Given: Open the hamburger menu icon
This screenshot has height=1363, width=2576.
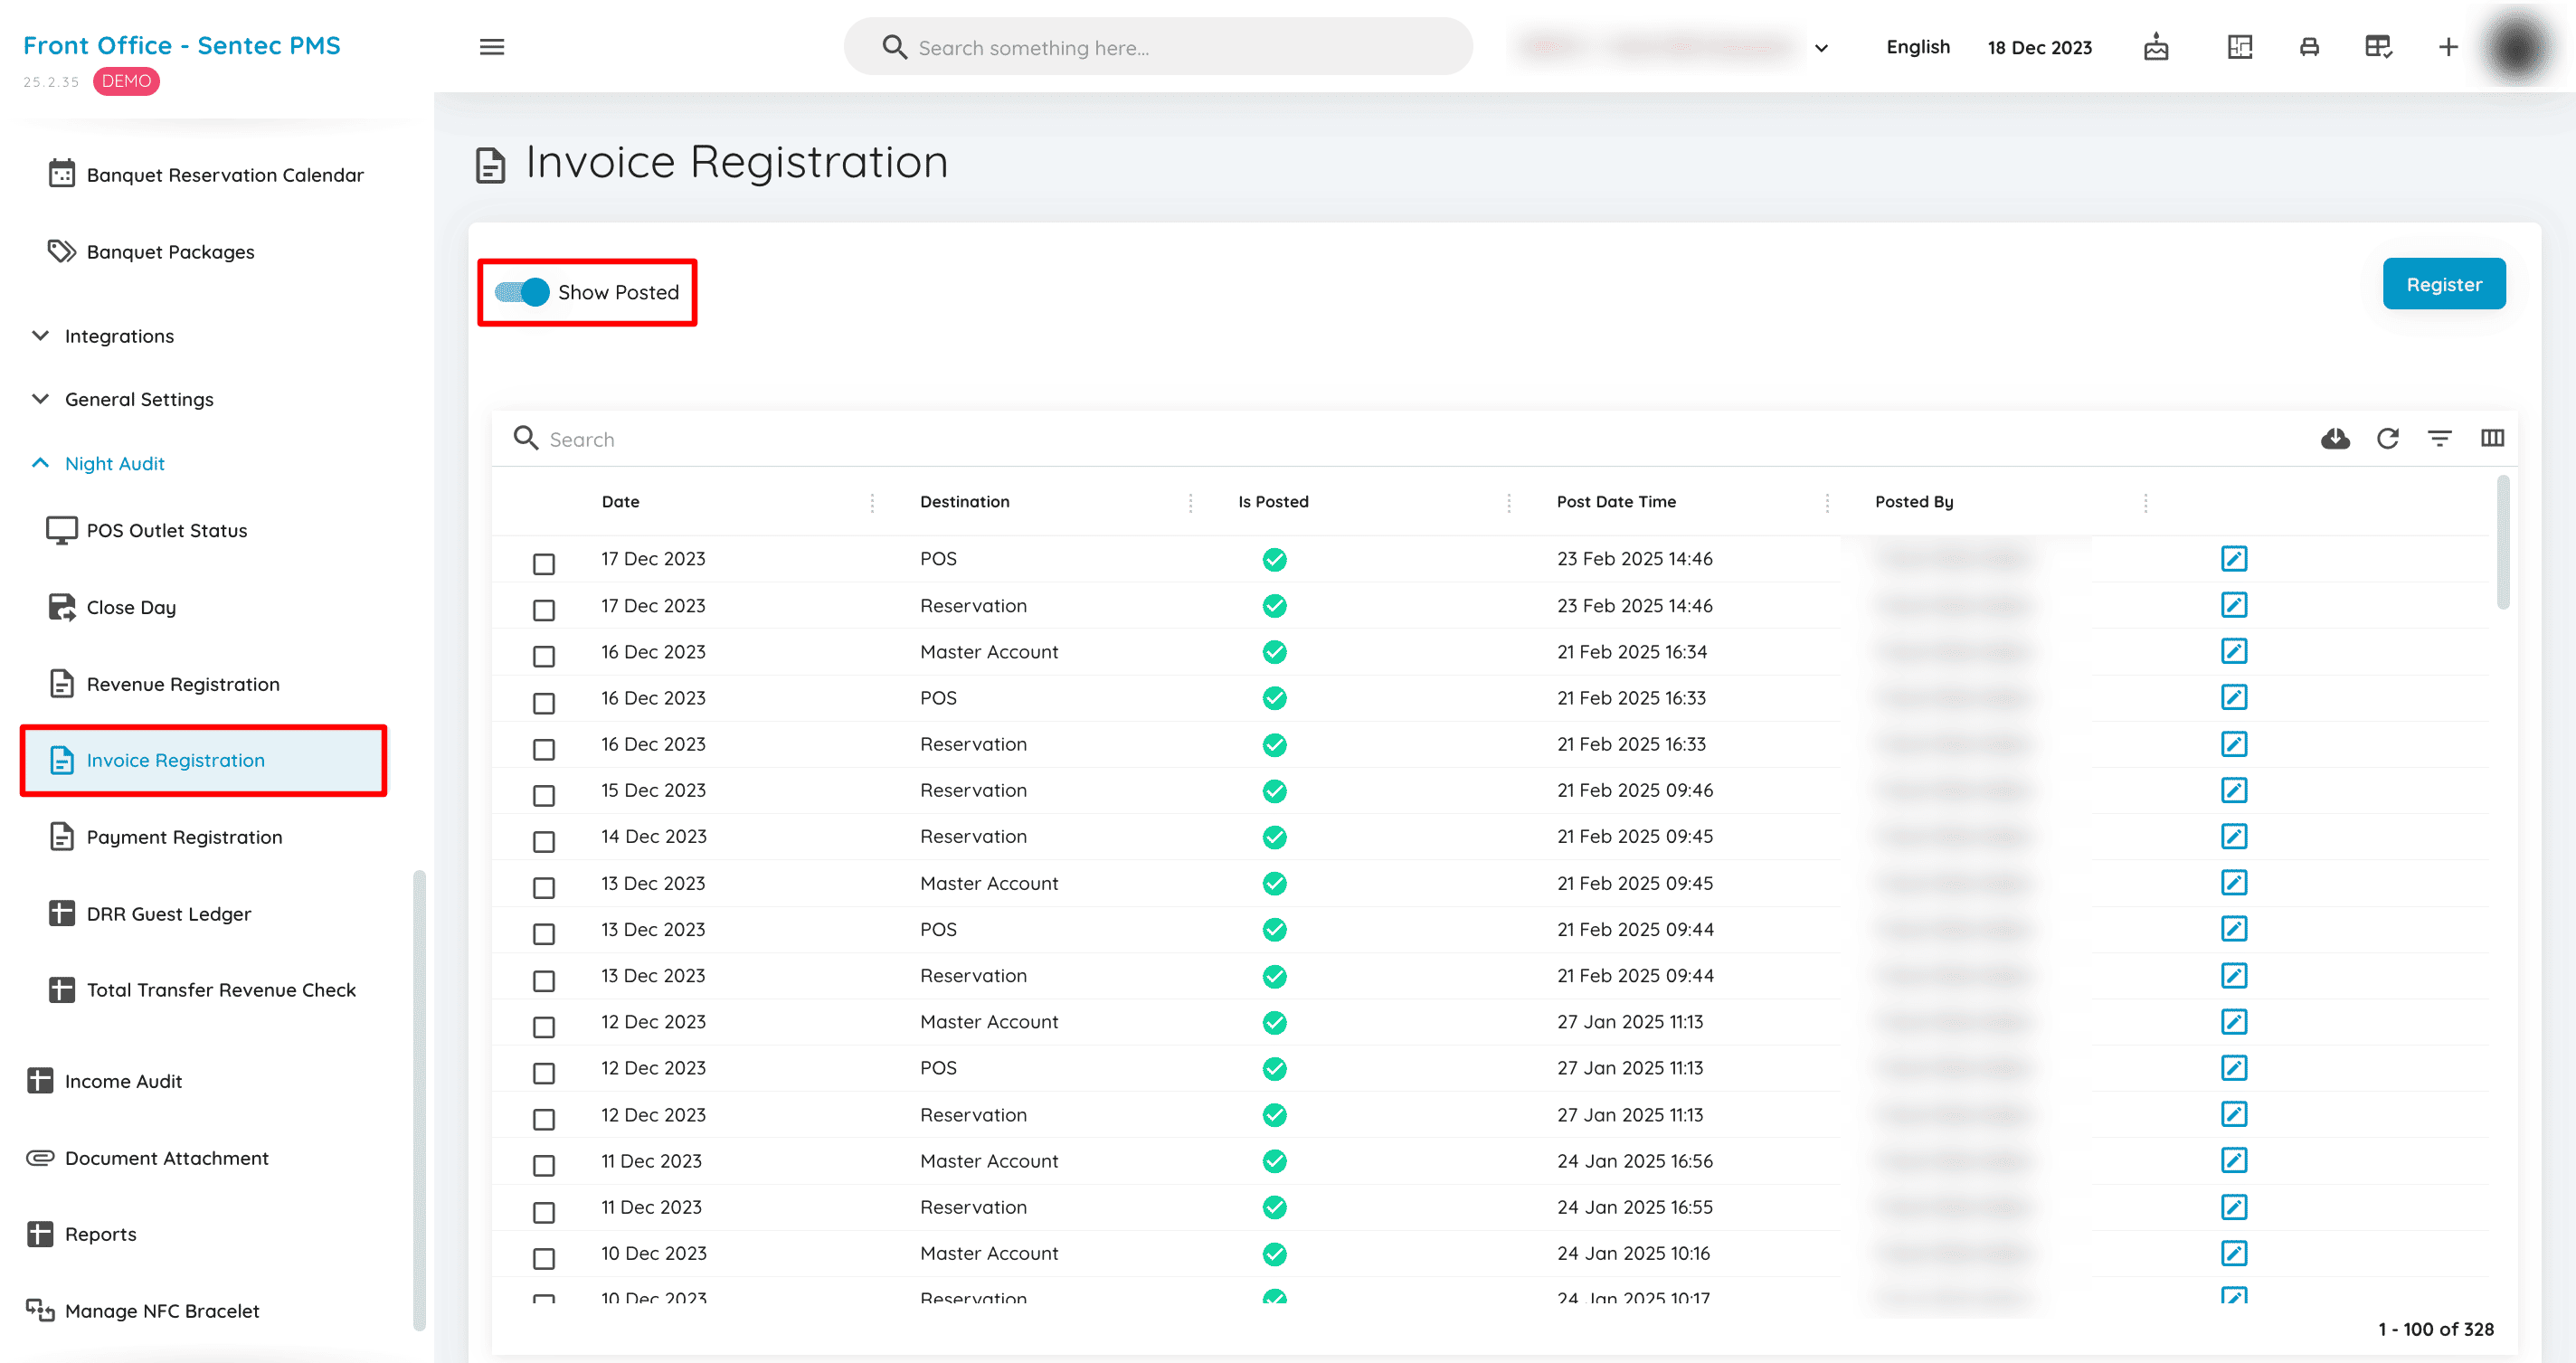Looking at the screenshot, I should (x=491, y=47).
